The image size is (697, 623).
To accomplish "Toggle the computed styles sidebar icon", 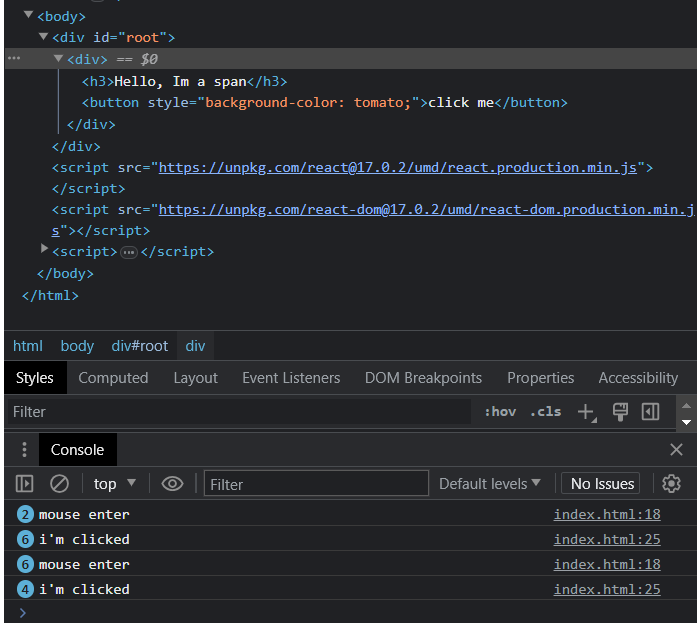I will point(650,411).
